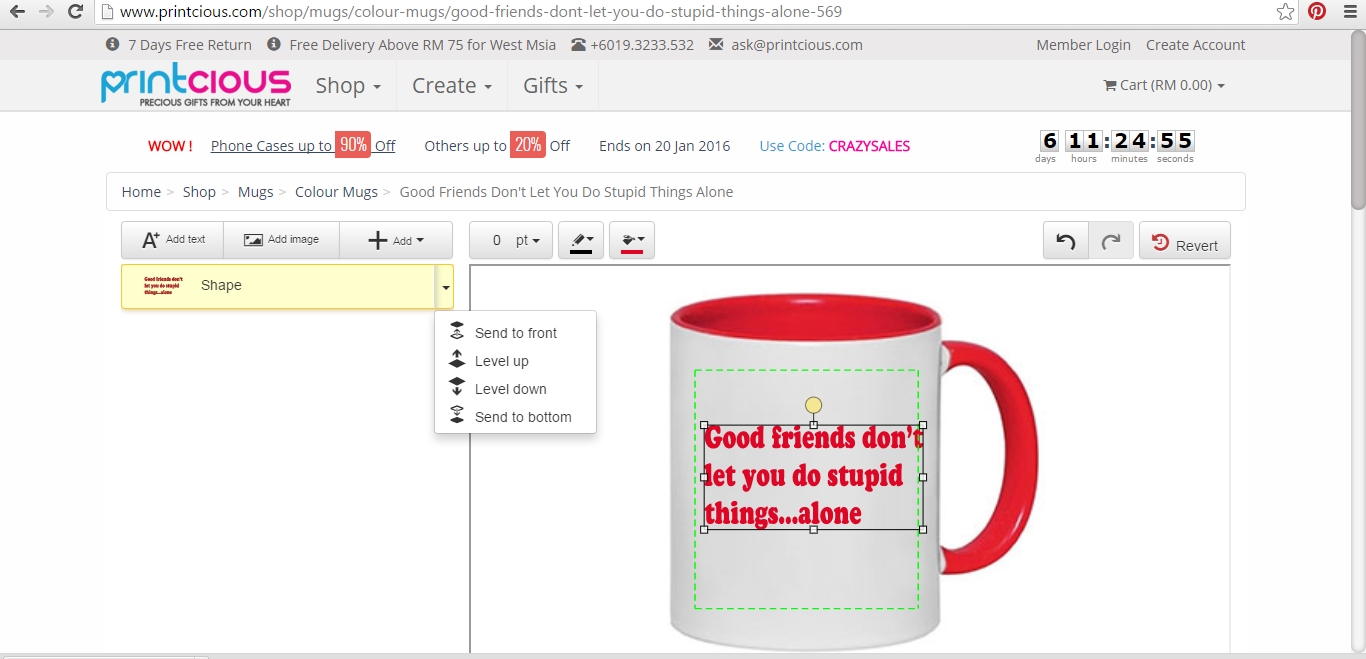1366x659 pixels.
Task: Open Member Login link
Action: 1083,45
